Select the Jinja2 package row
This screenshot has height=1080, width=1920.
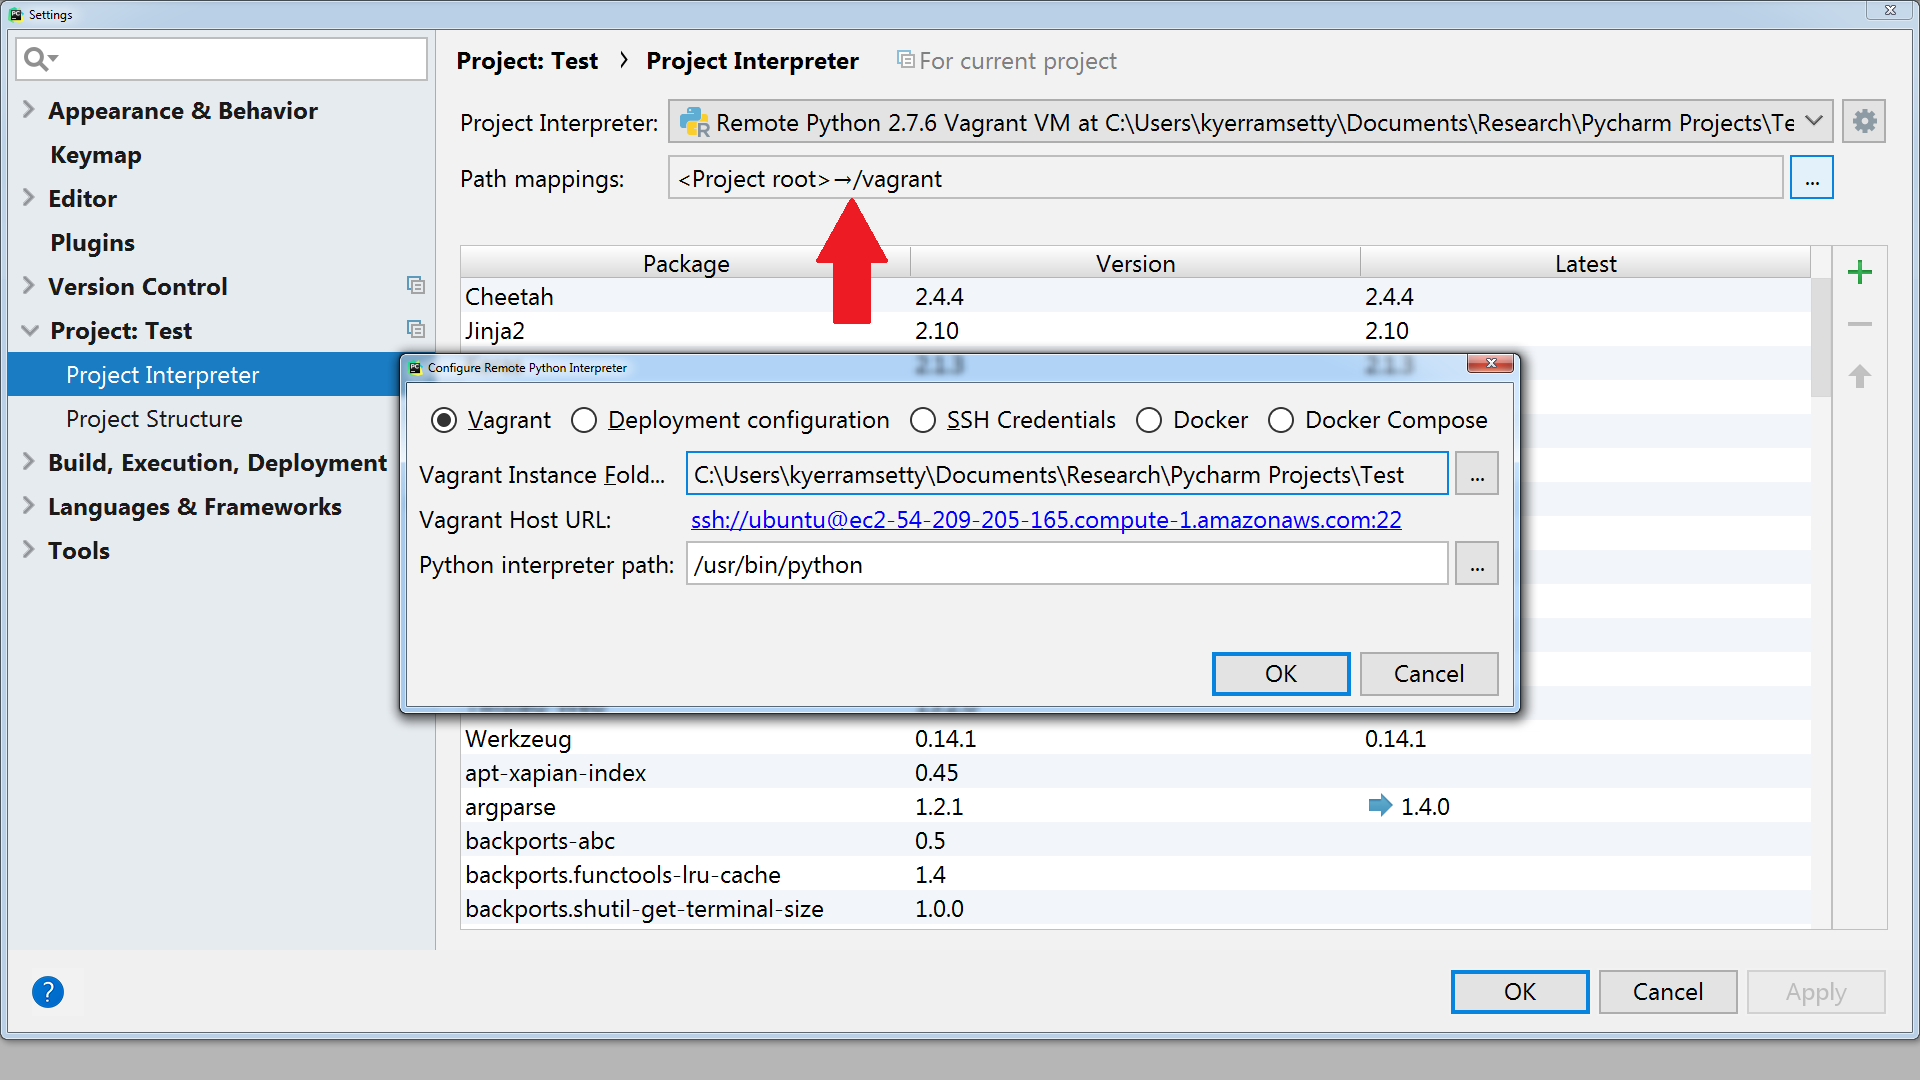[1135, 330]
